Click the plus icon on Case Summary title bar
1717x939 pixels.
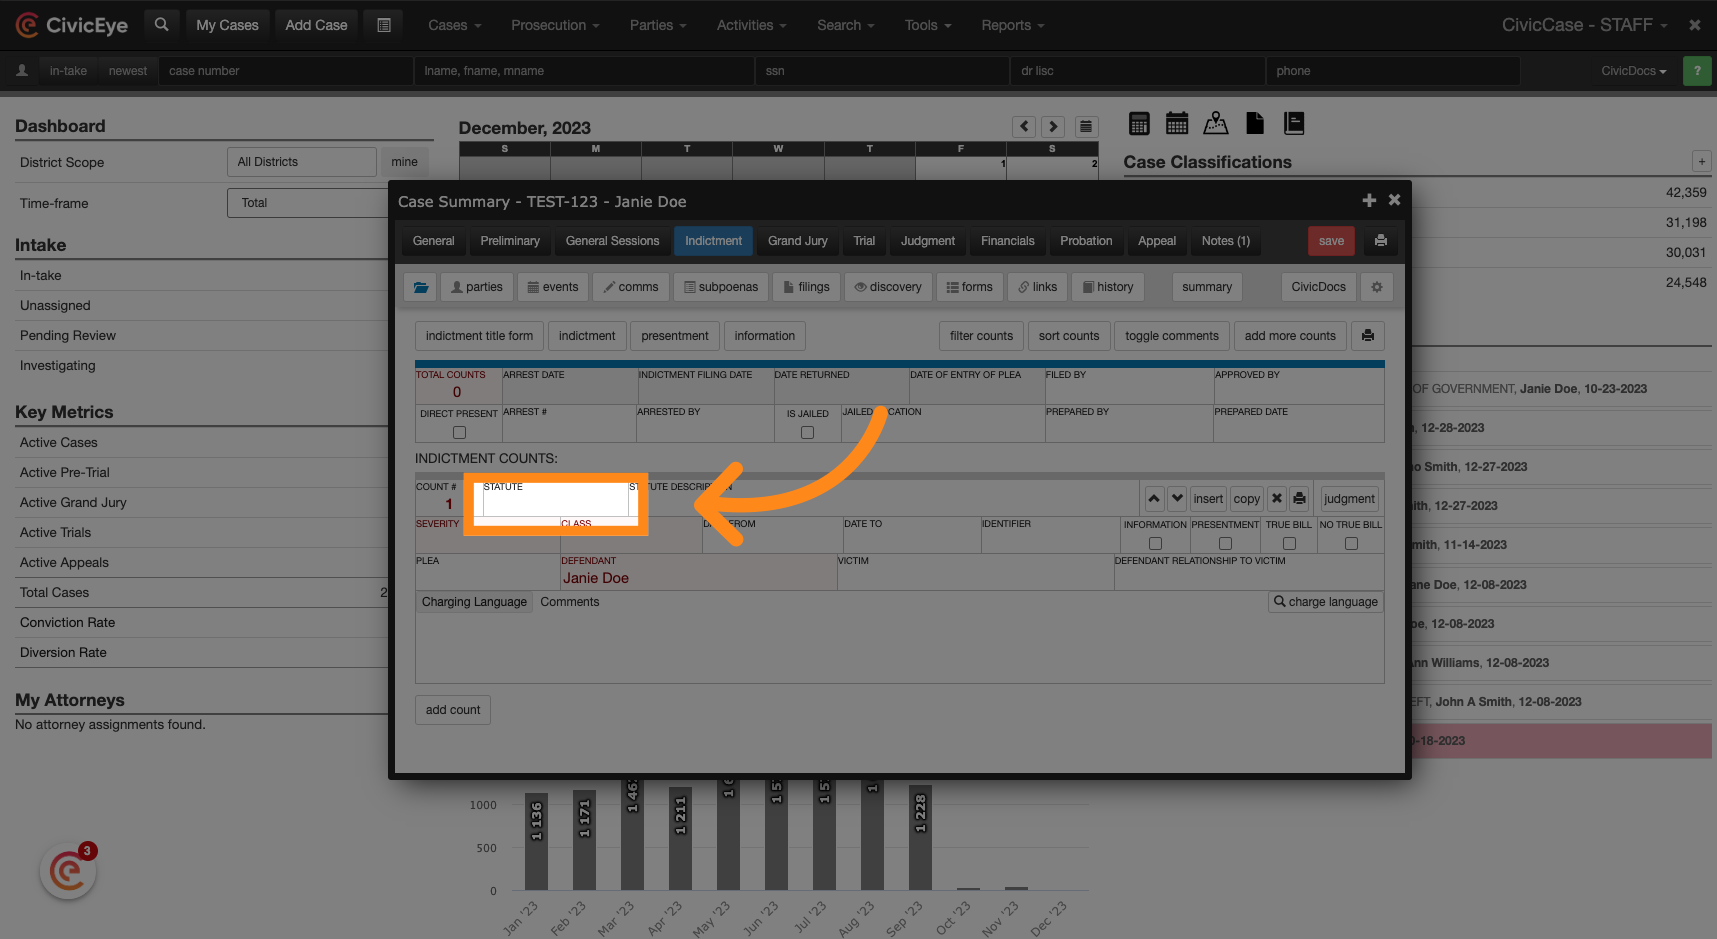[1369, 201]
